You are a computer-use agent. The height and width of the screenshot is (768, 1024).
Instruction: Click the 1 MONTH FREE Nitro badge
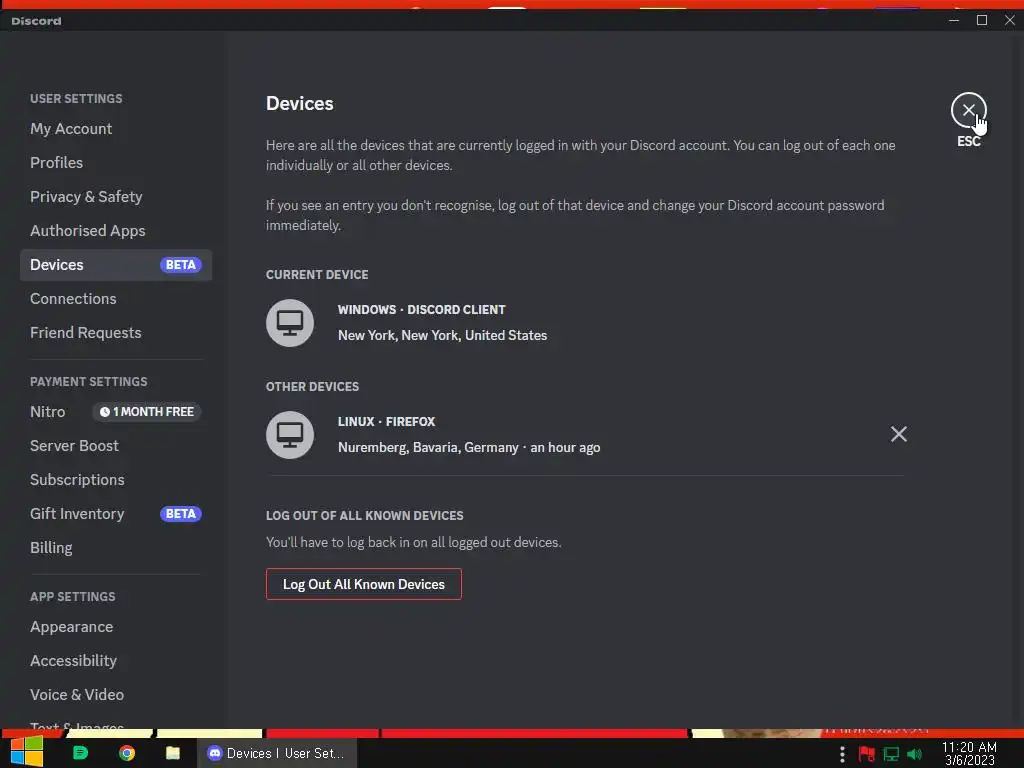tap(147, 412)
